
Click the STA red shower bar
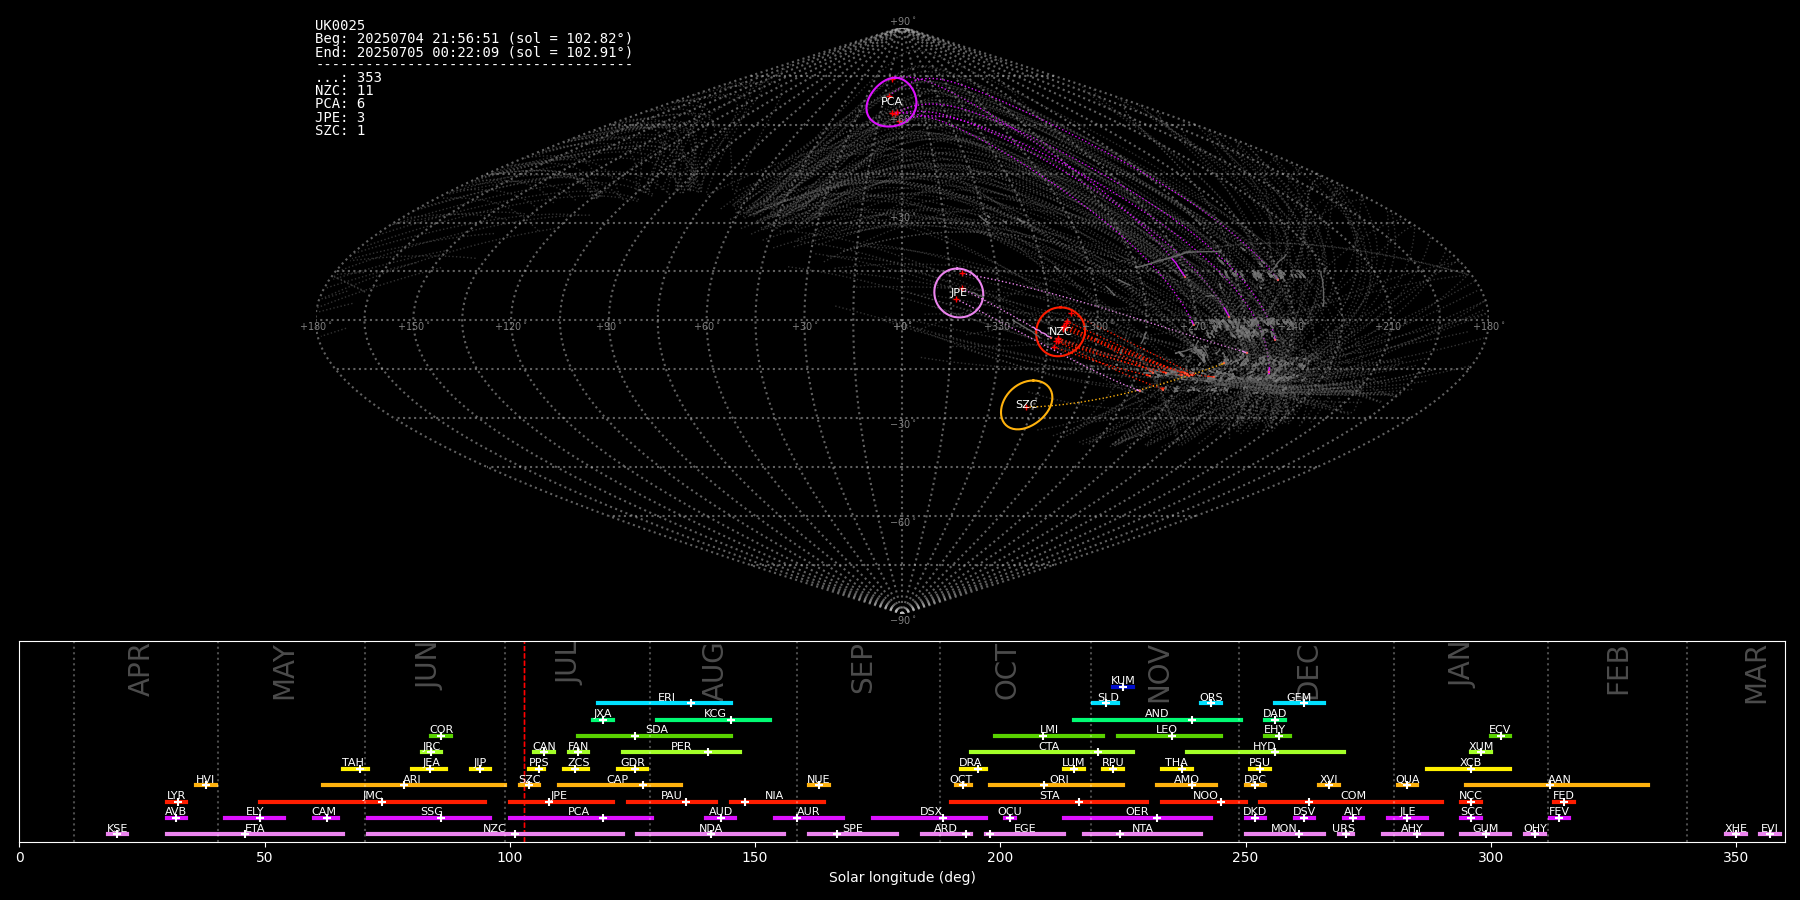click(1049, 802)
